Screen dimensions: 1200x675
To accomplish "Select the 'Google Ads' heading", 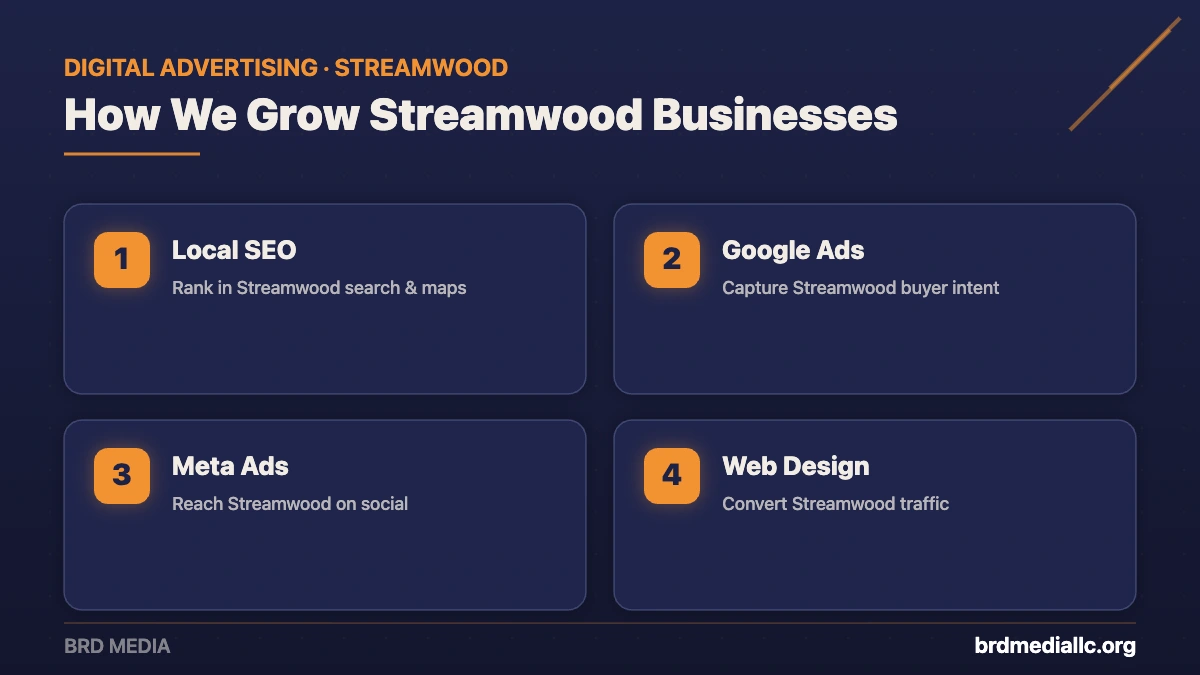I will pos(793,250).
